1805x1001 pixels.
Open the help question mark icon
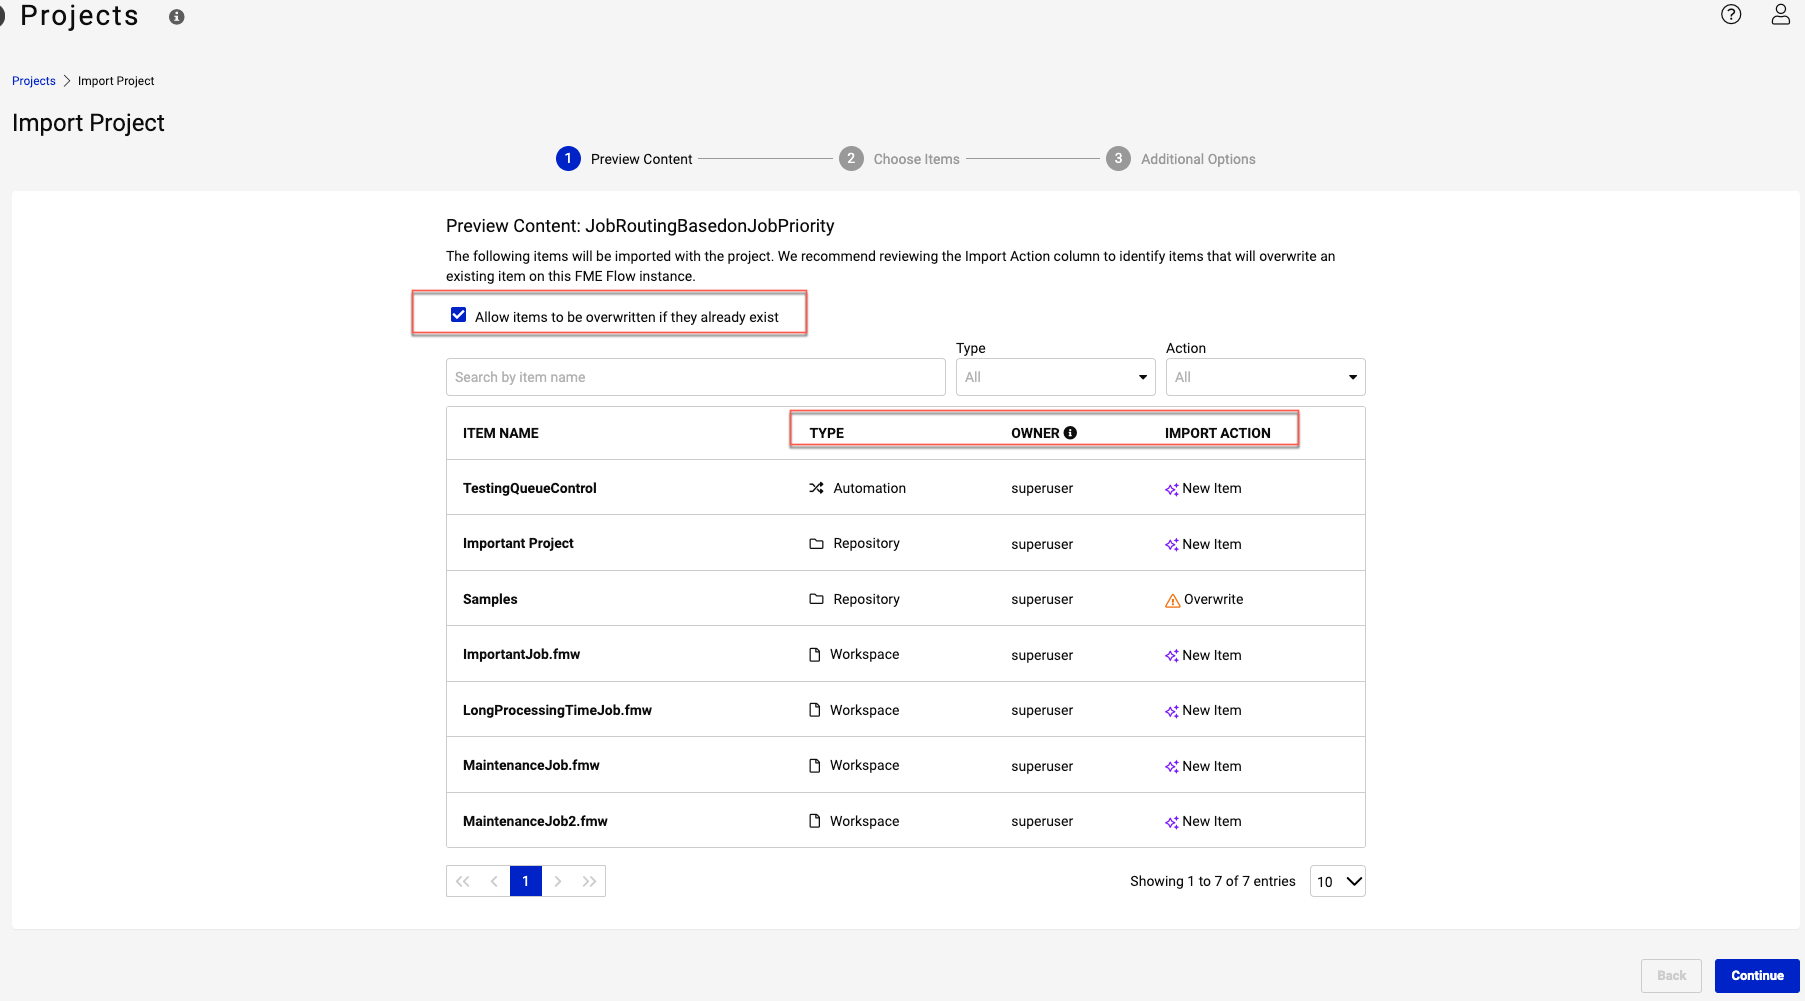pos(1731,14)
